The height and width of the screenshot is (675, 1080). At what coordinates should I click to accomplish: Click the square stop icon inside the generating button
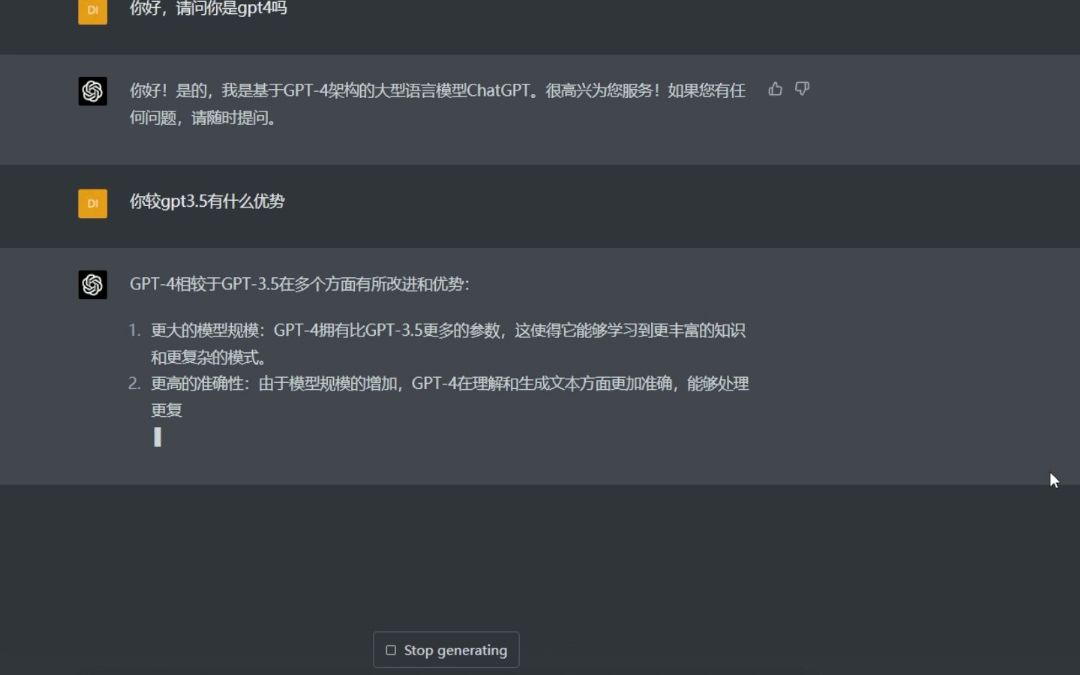point(390,649)
